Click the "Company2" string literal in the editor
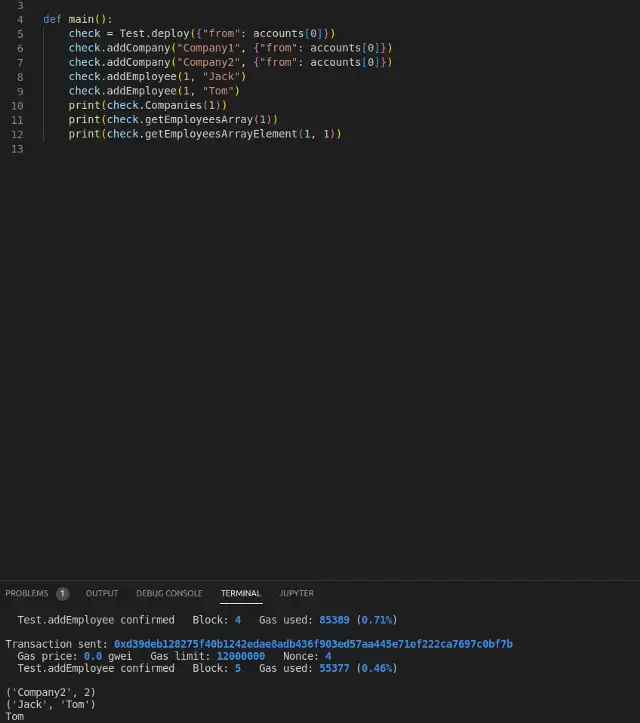640x723 pixels. 208,62
